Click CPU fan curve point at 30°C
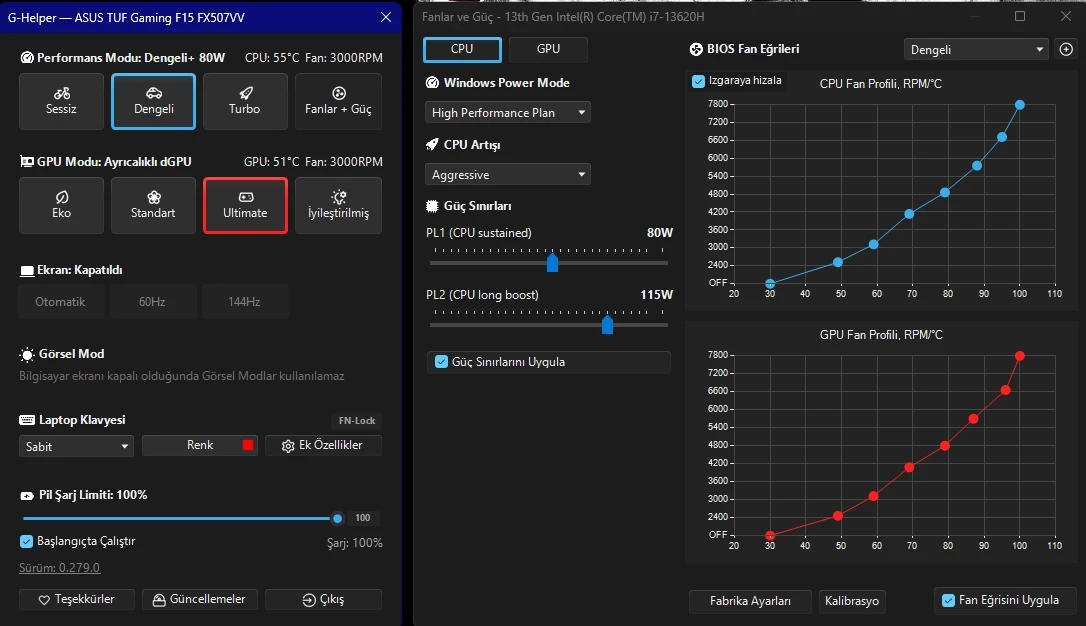This screenshot has height=626, width=1086. coord(770,284)
